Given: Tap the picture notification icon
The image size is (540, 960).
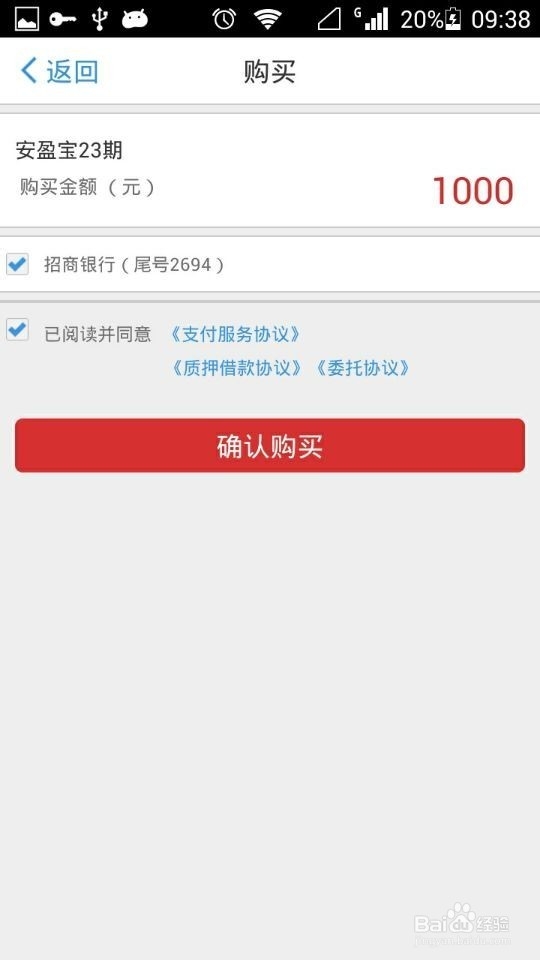Looking at the screenshot, I should [26, 19].
